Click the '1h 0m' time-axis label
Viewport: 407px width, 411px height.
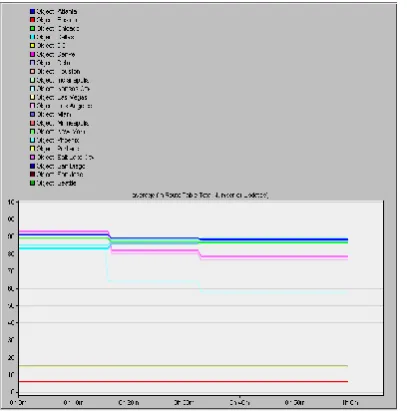(x=350, y=403)
